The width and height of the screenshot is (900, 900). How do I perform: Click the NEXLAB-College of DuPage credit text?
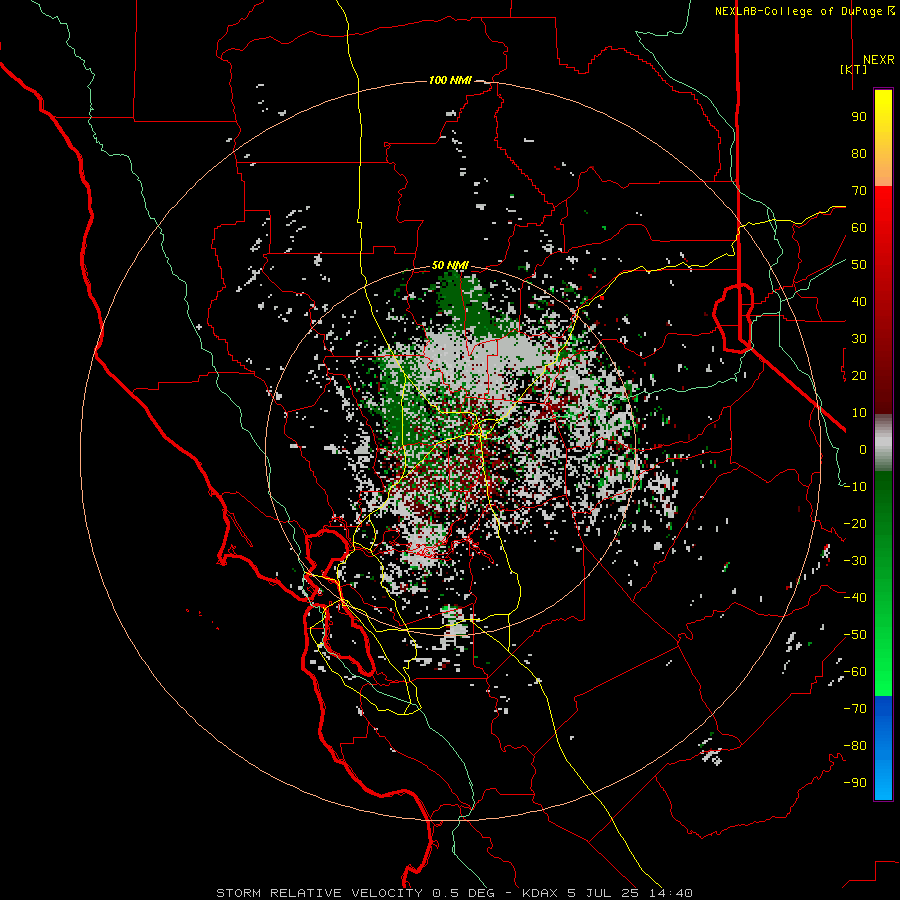[x=798, y=11]
